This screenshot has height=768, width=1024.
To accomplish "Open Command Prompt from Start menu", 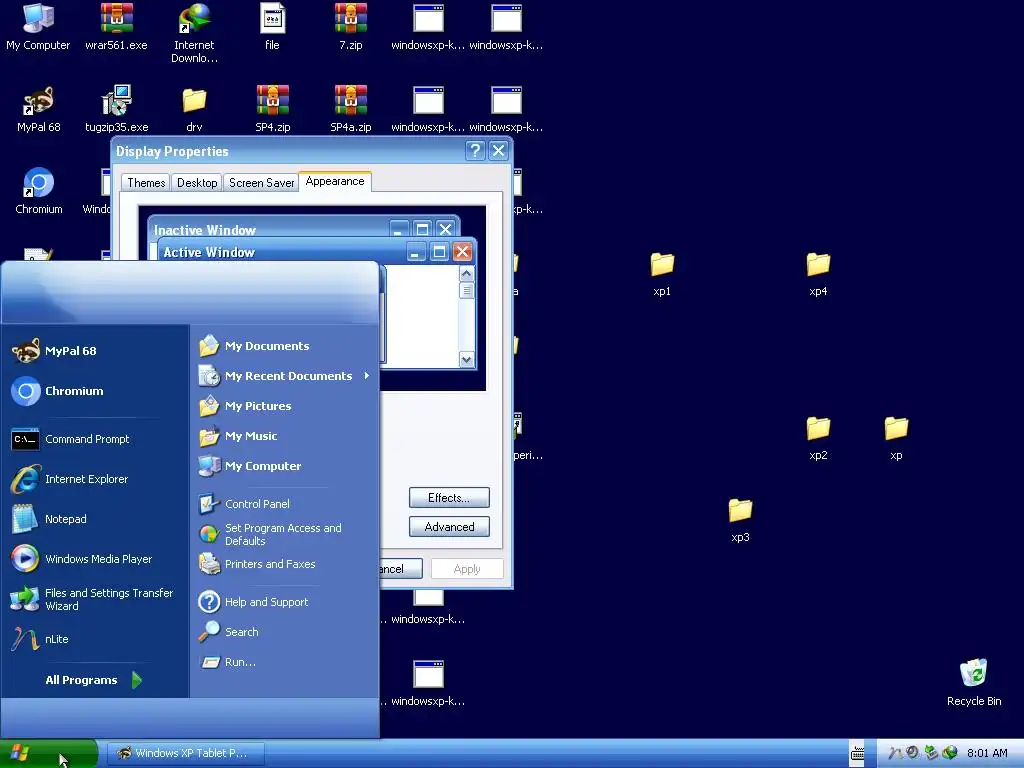I will pyautogui.click(x=95, y=439).
